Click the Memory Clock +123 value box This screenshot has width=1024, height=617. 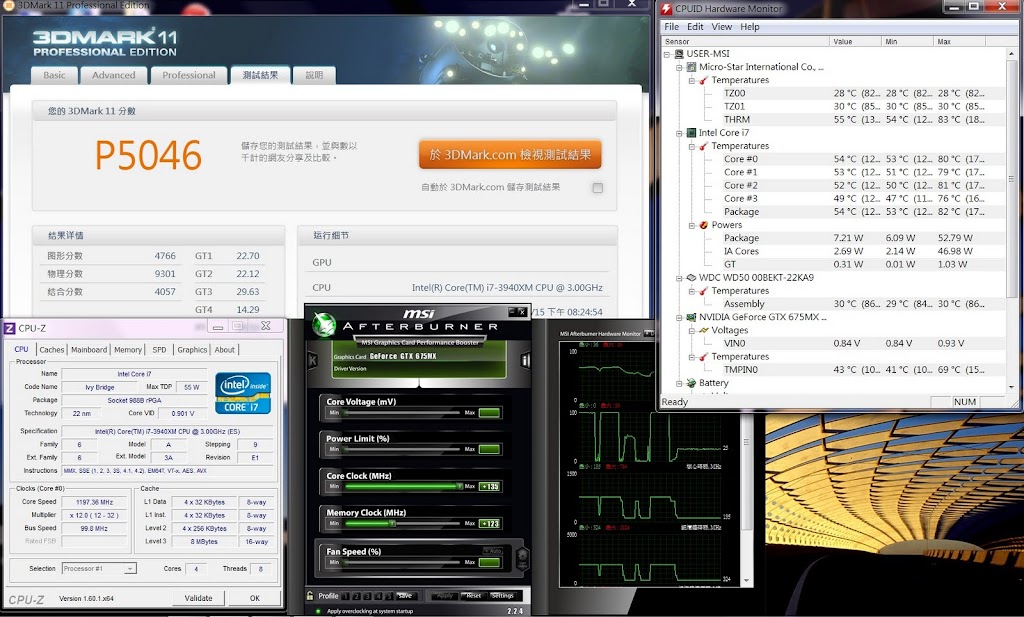coord(490,524)
